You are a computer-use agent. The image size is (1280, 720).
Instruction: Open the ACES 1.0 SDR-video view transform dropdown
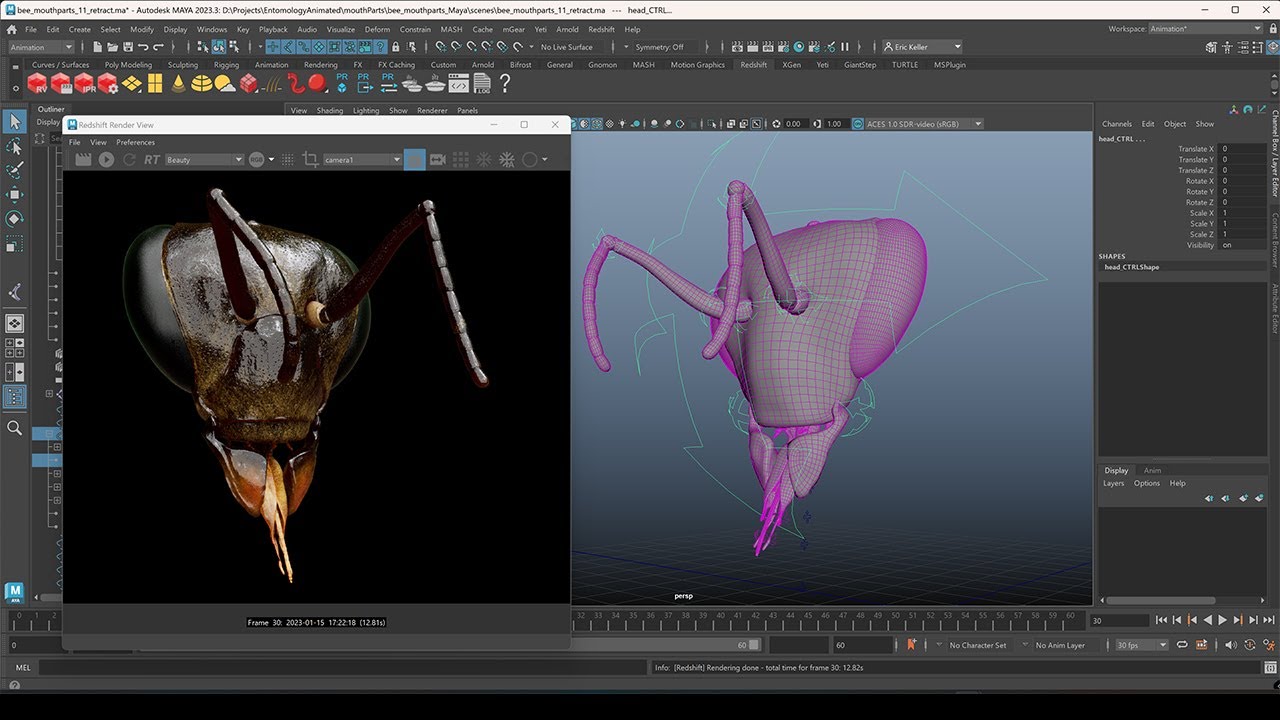click(x=924, y=124)
